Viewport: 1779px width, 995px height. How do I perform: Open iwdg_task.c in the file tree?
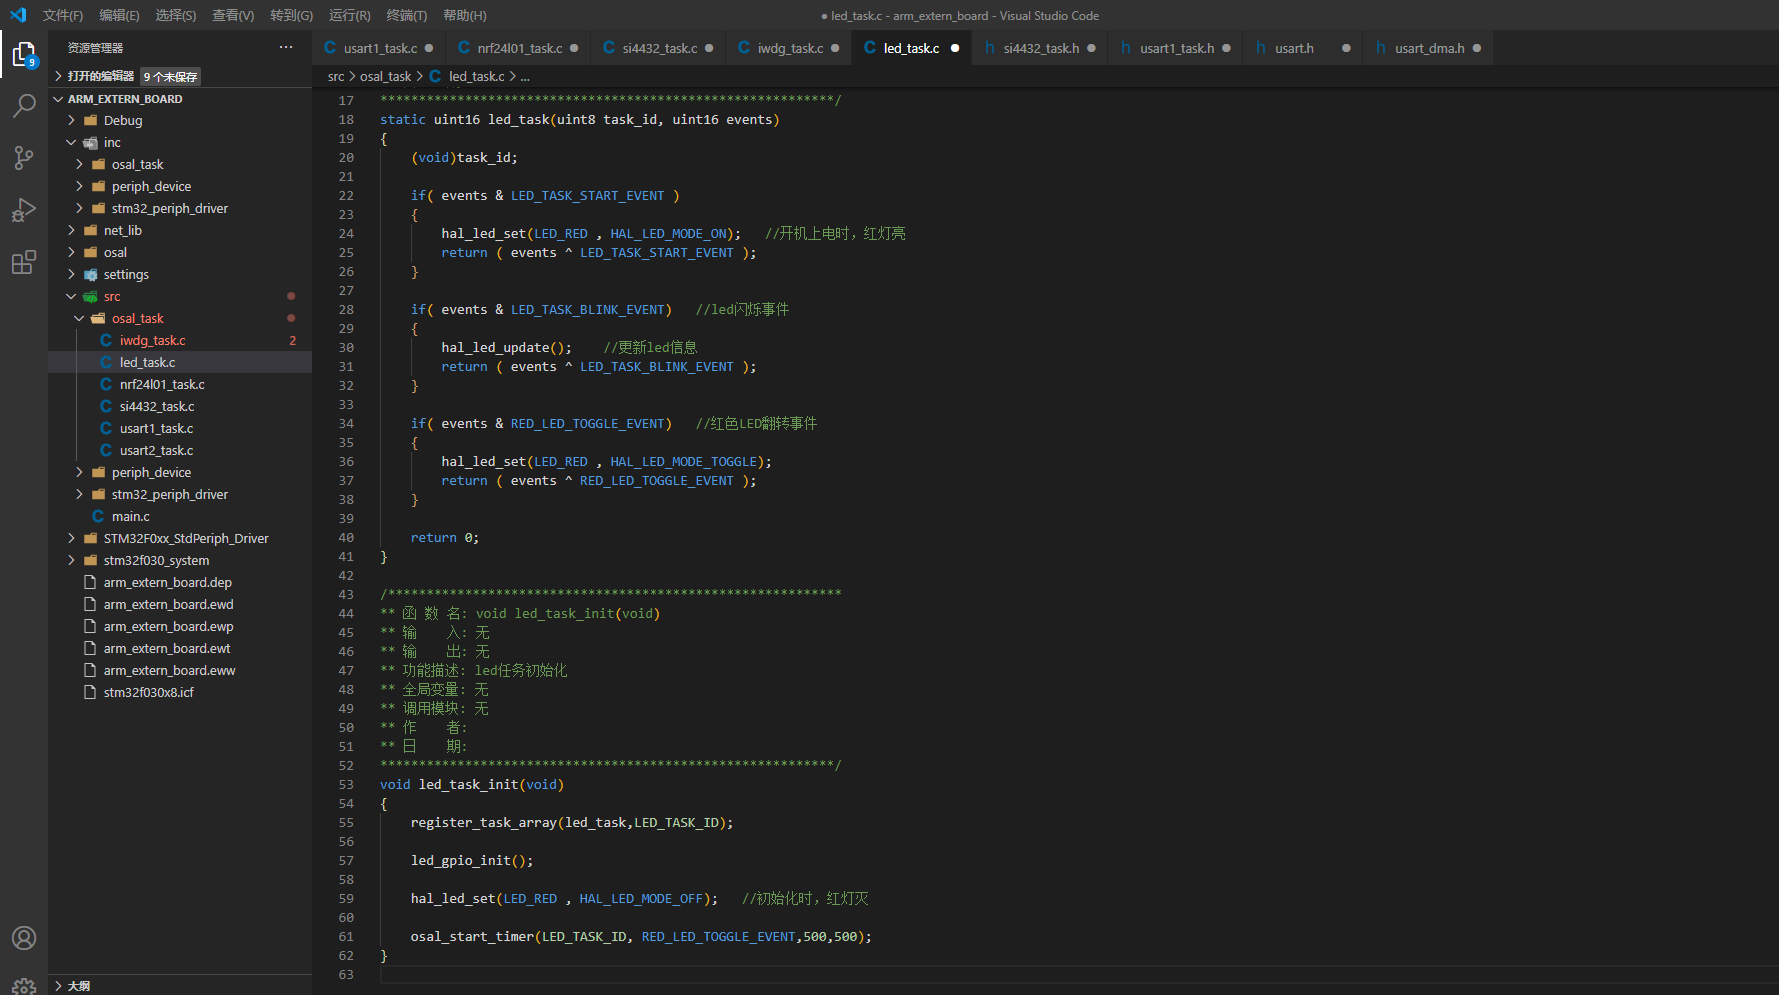tap(152, 341)
